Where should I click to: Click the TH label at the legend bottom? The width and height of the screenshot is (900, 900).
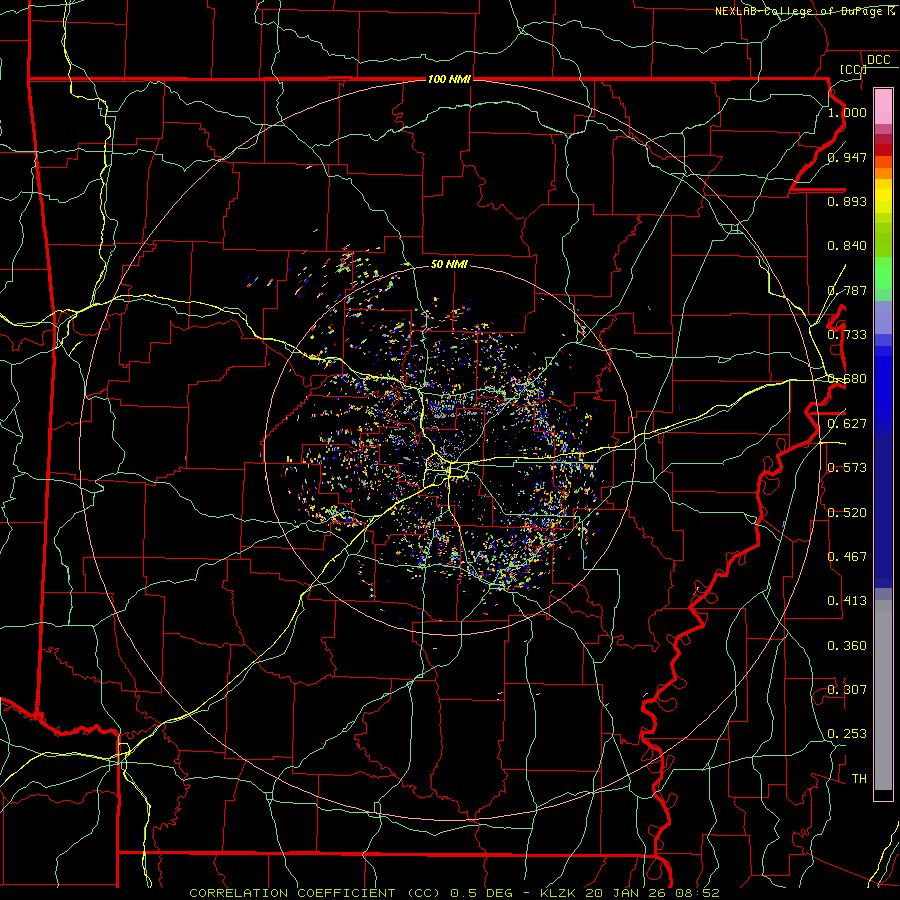tap(859, 779)
